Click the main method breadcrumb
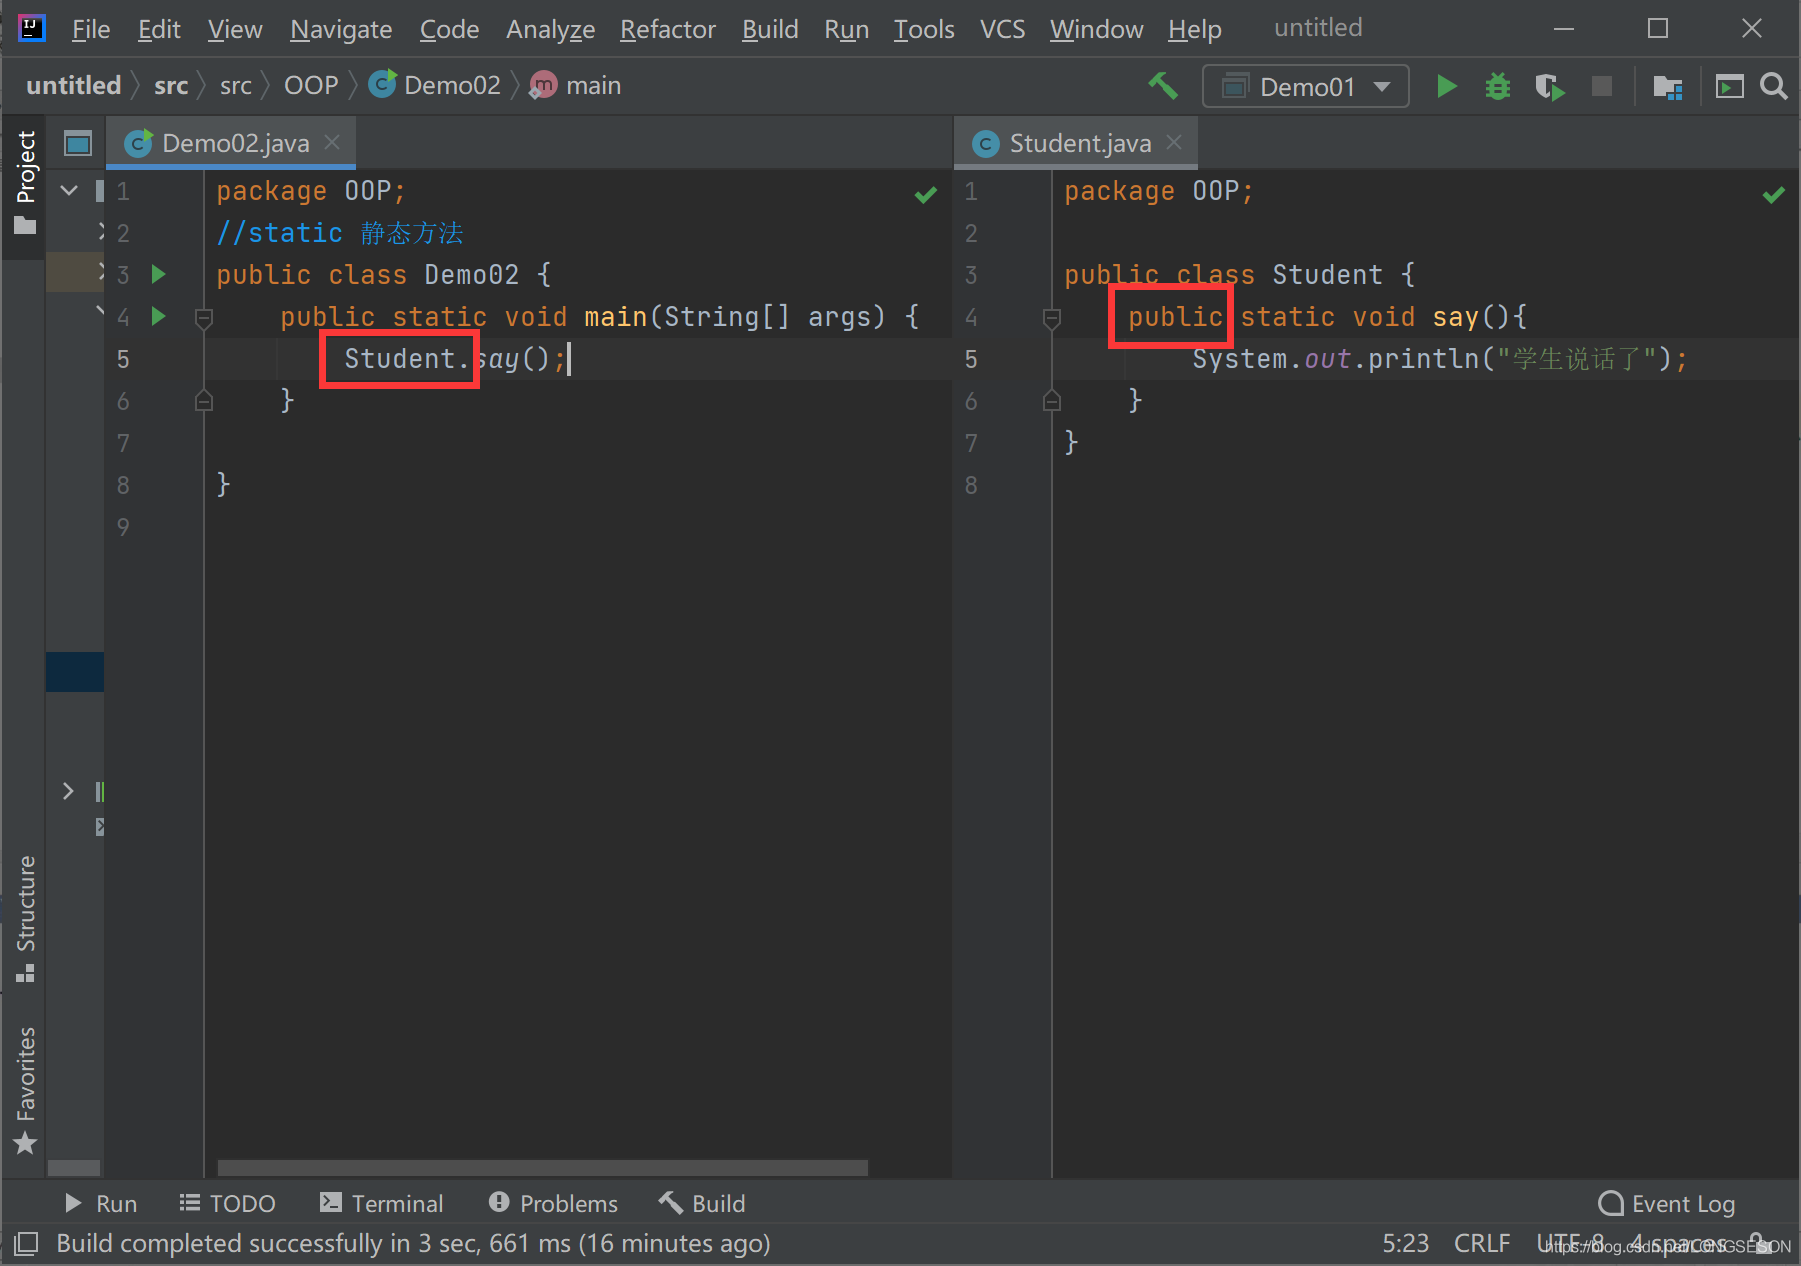 (x=576, y=86)
